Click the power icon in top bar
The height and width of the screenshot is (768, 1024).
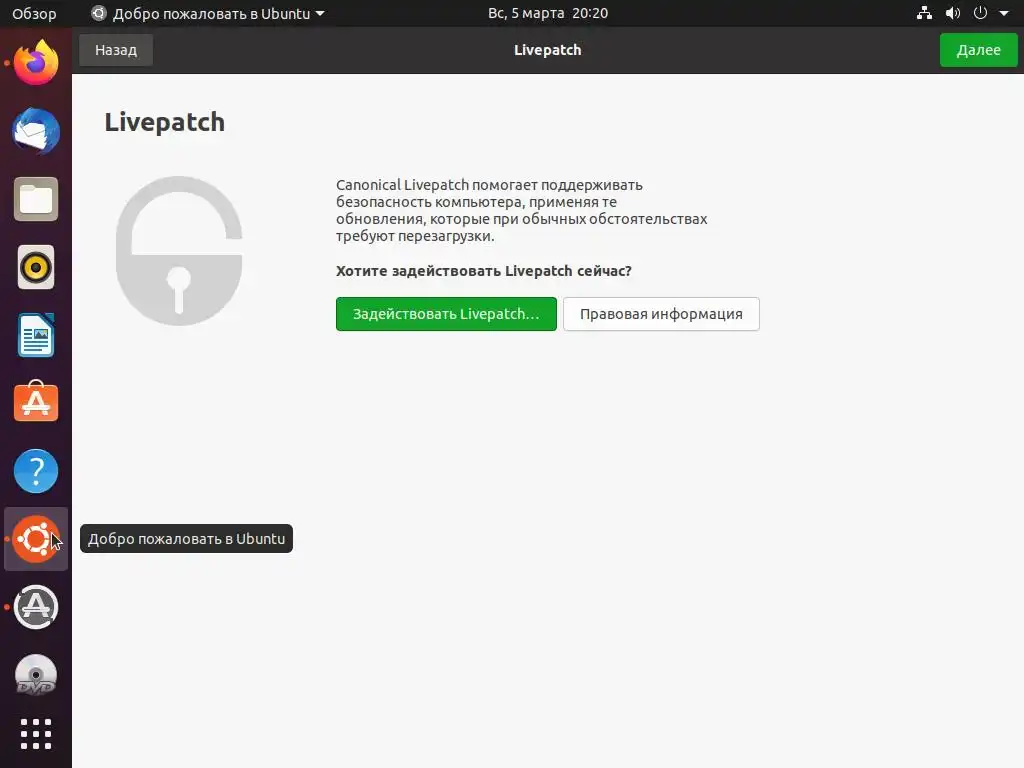tap(980, 13)
